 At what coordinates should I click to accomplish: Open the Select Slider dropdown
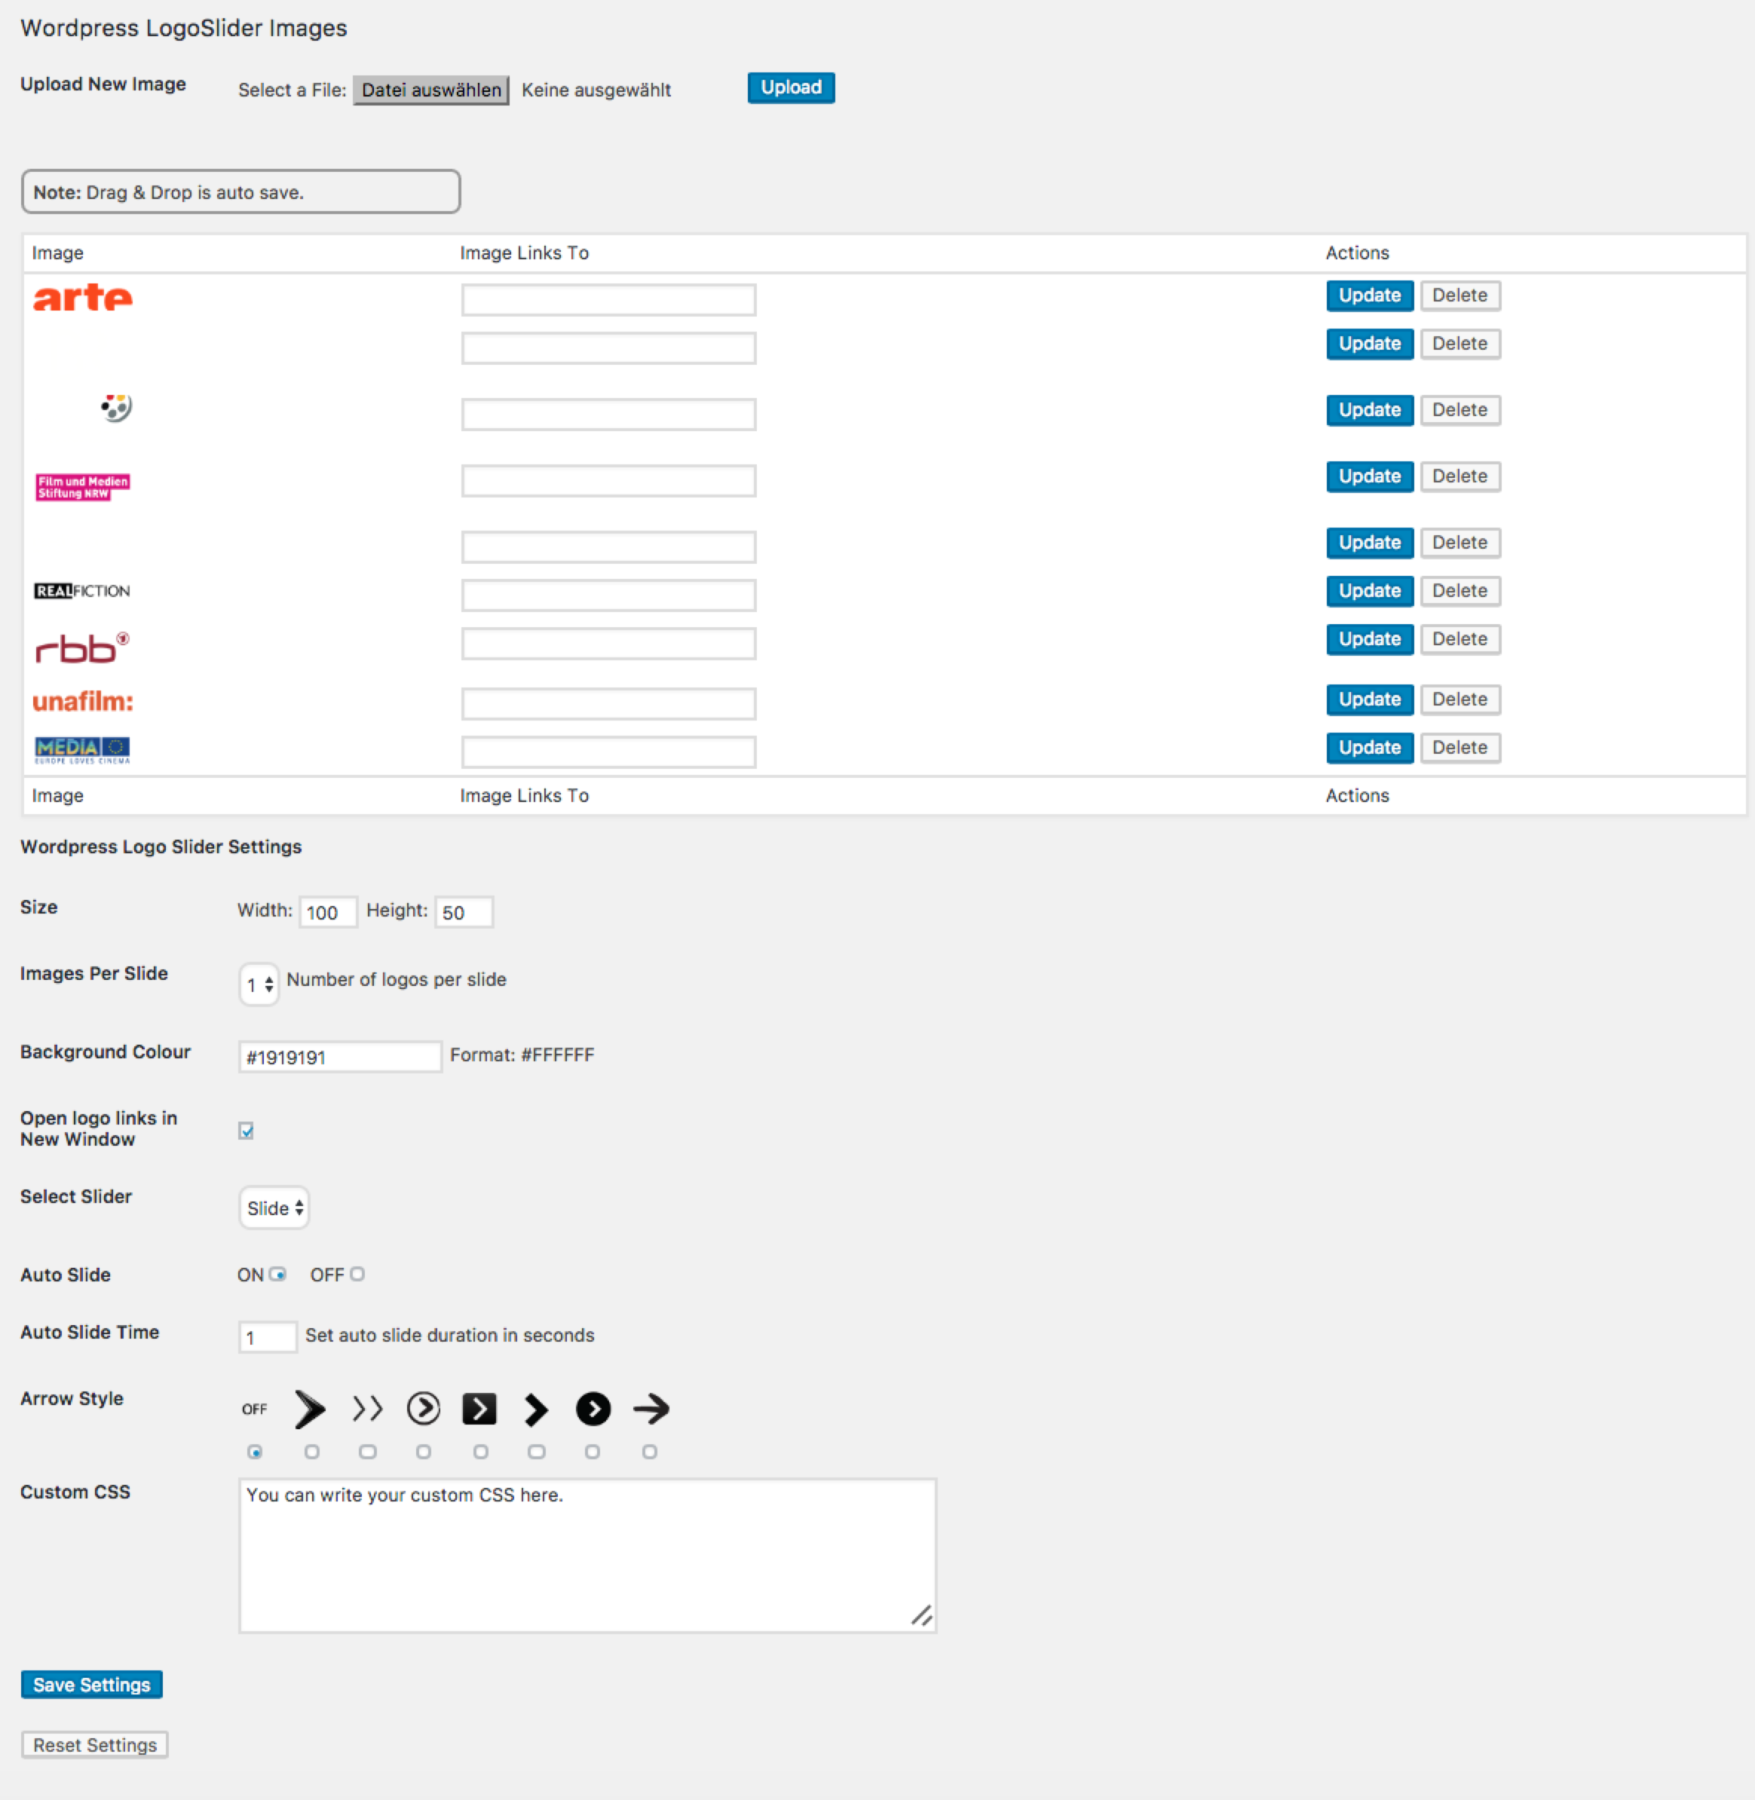[274, 1208]
